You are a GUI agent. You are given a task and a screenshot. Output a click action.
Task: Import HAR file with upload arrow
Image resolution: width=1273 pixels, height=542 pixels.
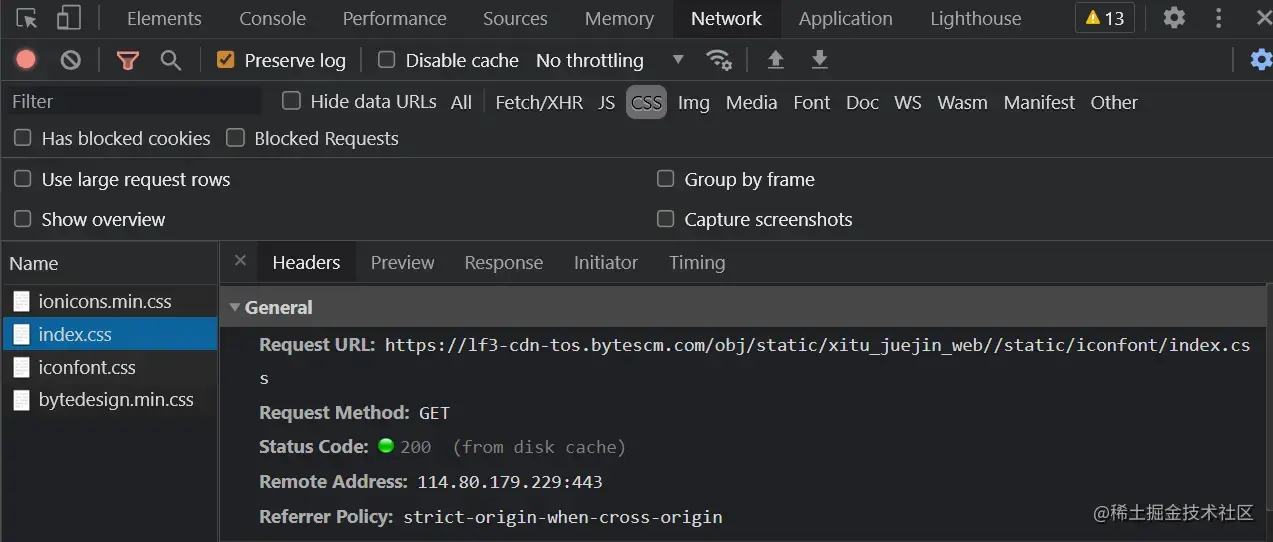(775, 60)
